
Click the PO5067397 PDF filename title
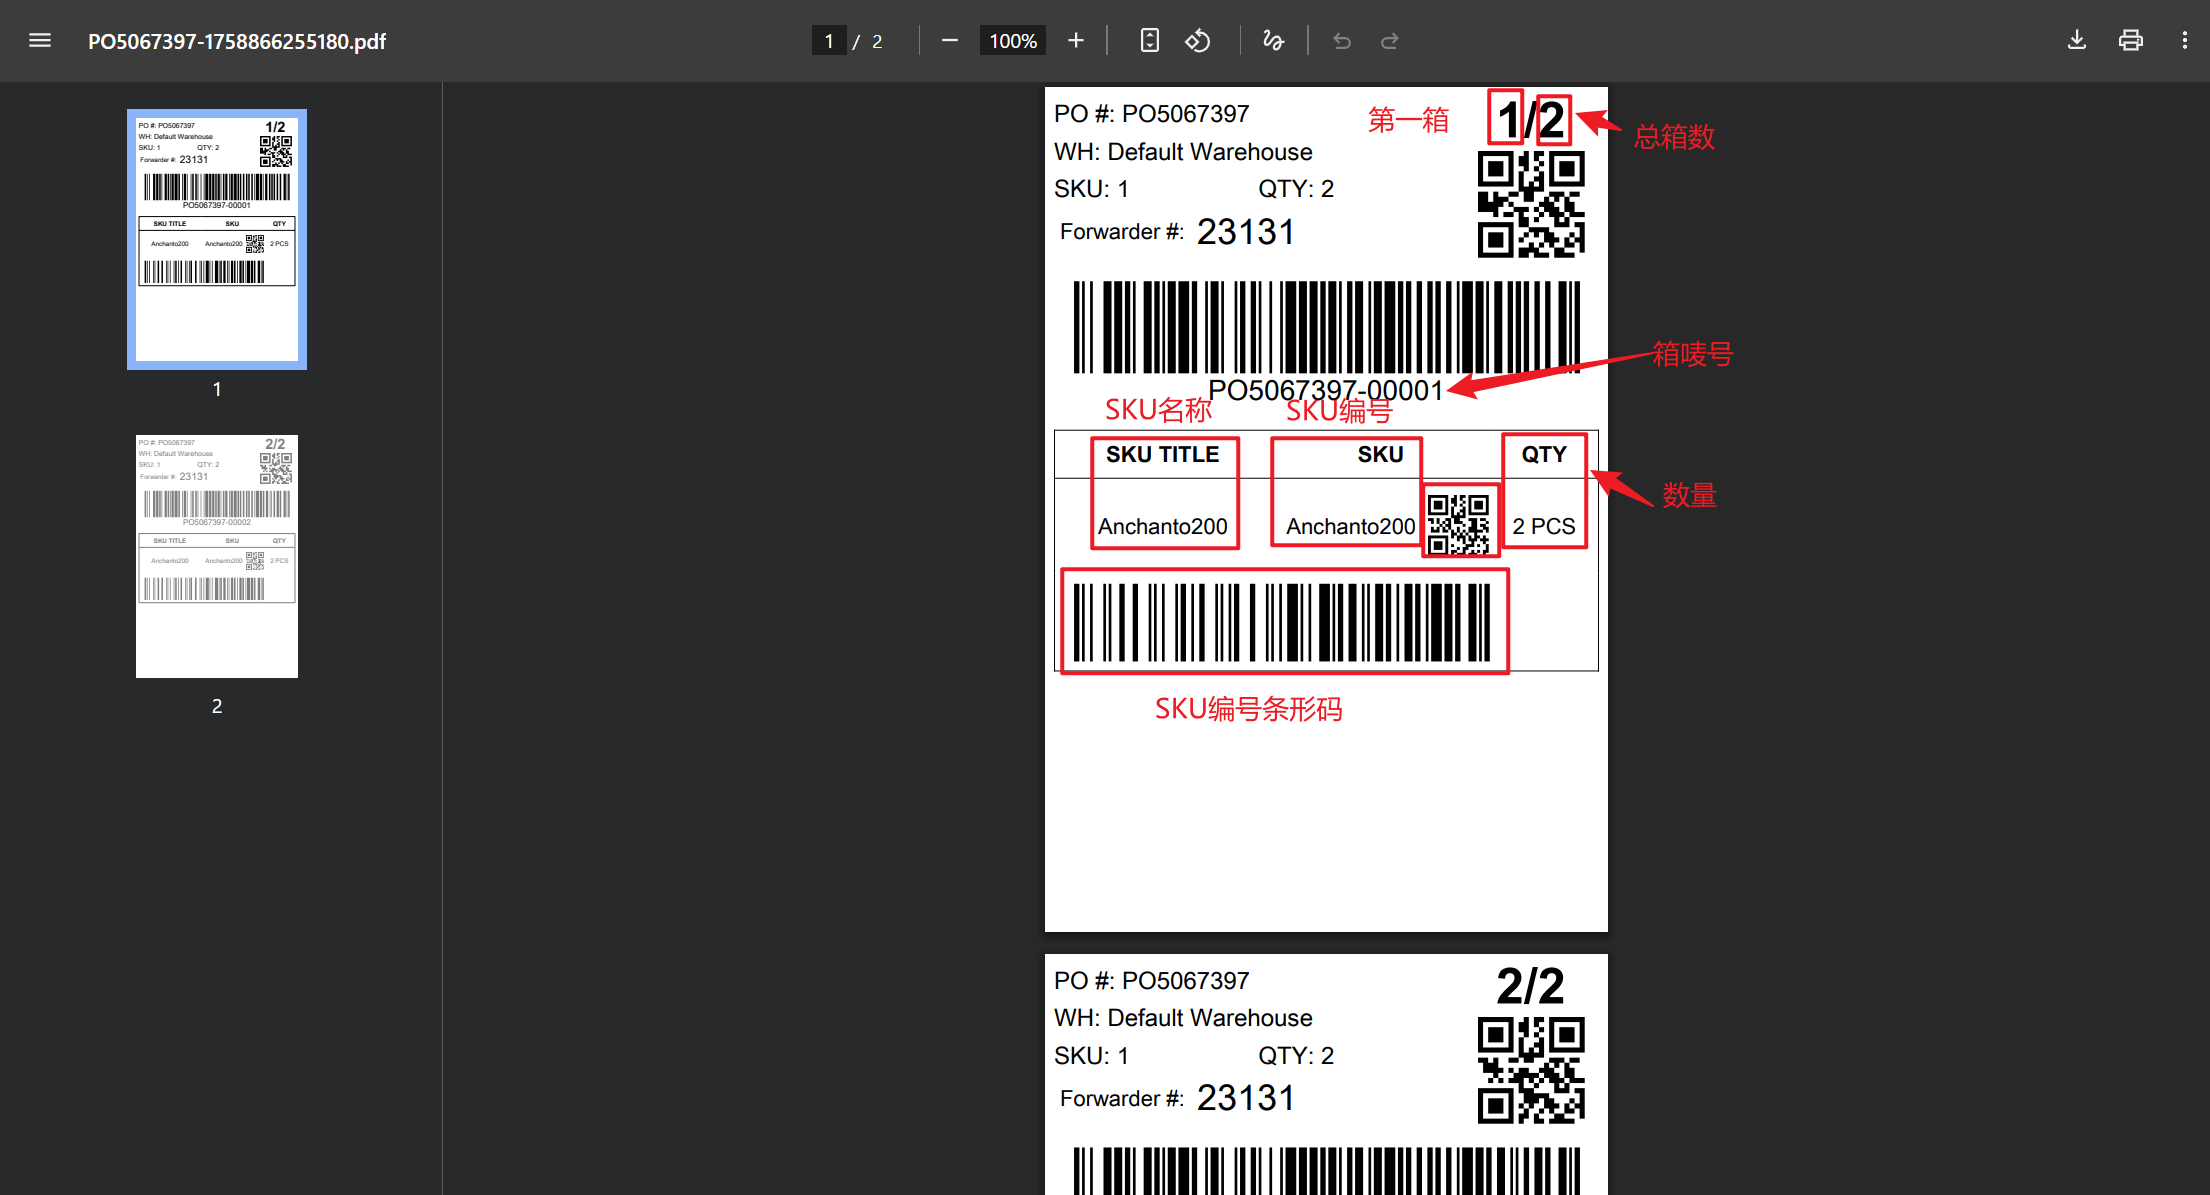[237, 41]
